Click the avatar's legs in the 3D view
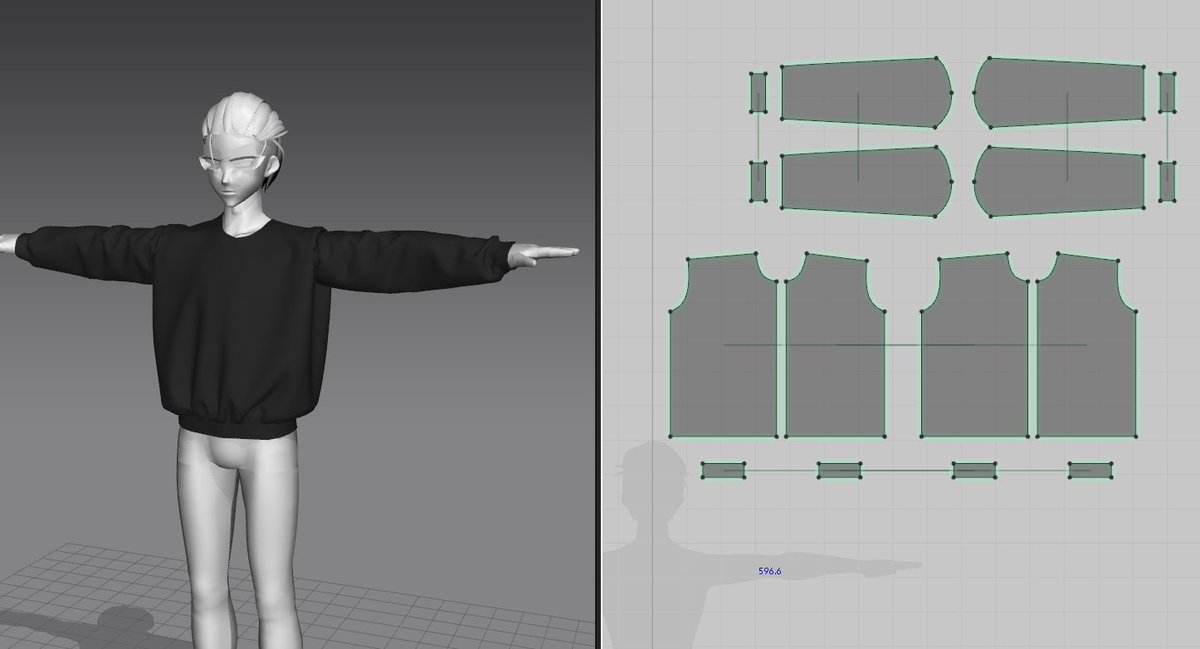This screenshot has width=1200, height=649. click(240, 540)
